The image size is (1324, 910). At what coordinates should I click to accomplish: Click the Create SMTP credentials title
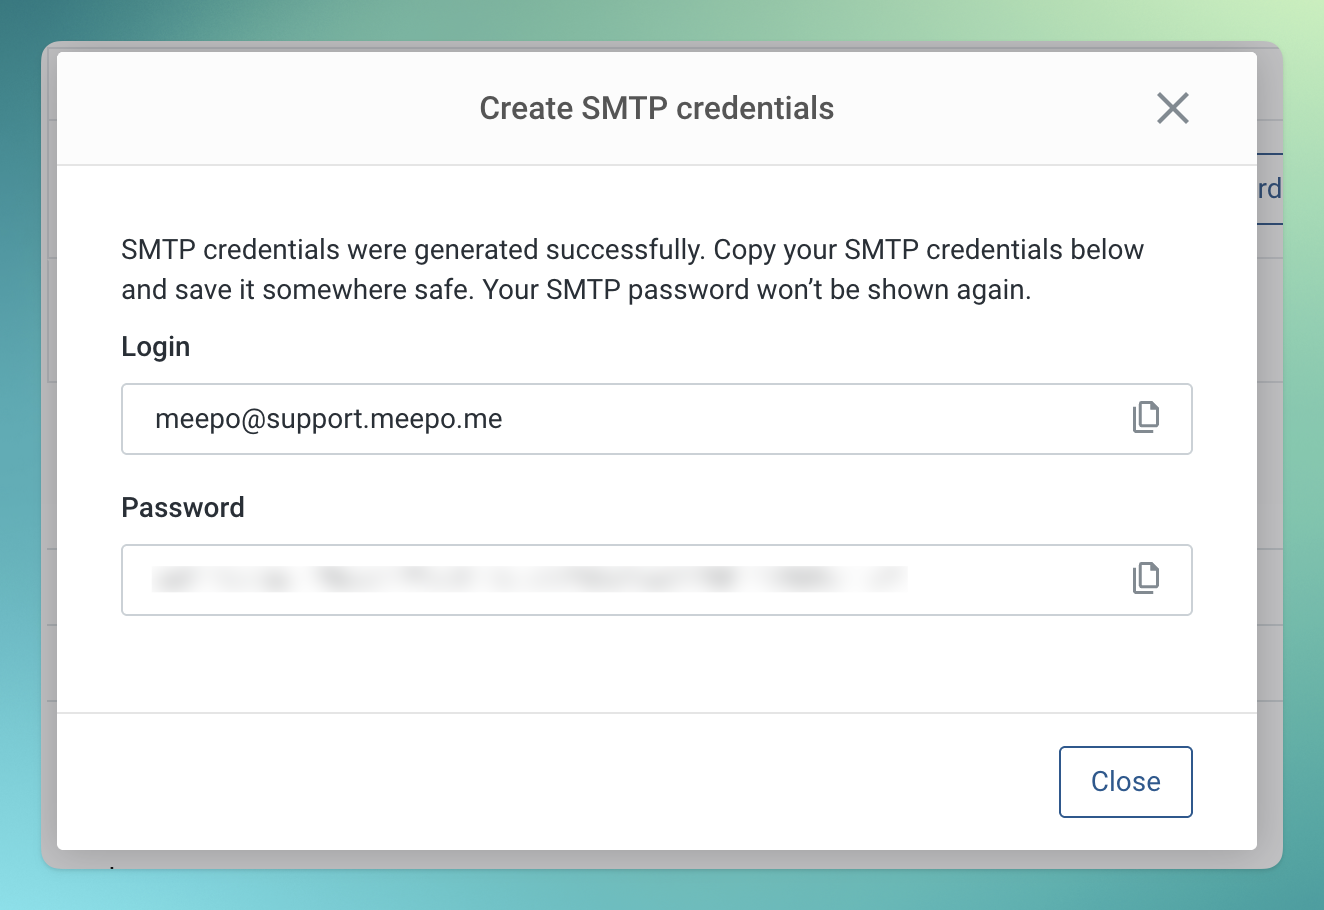pos(656,108)
